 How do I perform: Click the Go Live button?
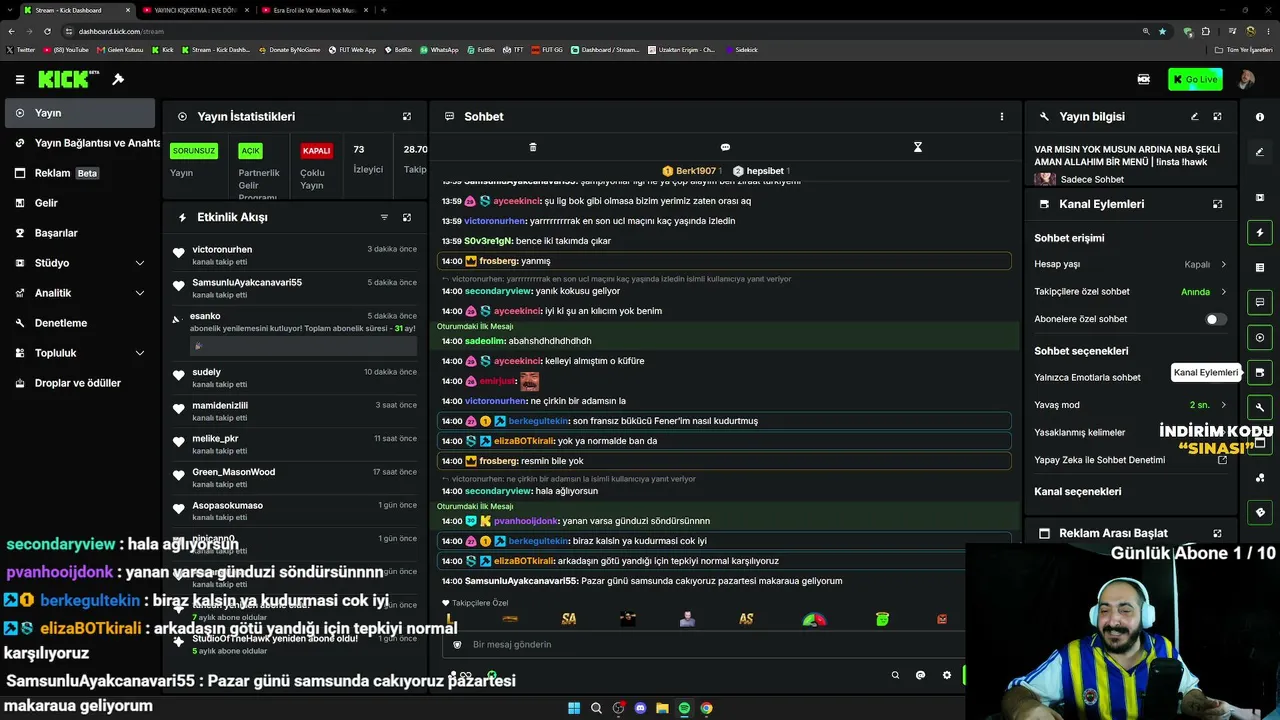(x=1195, y=79)
